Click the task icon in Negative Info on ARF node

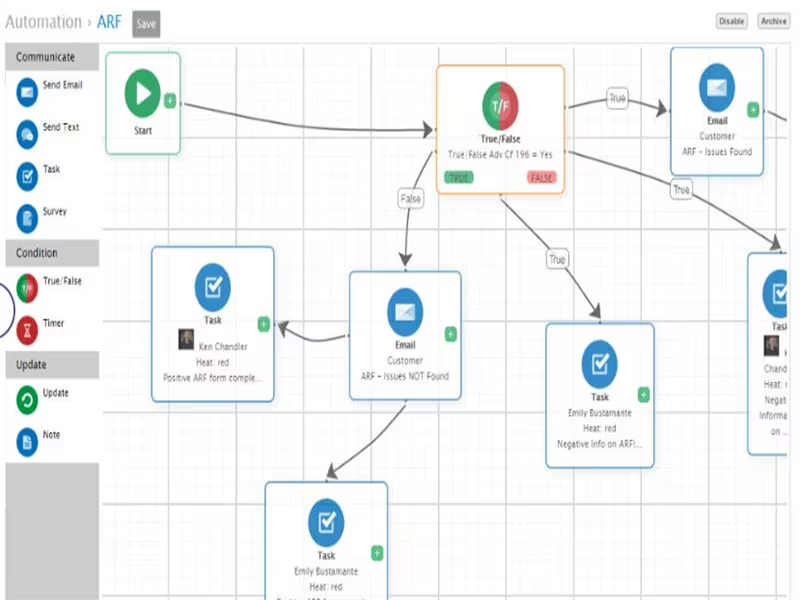click(599, 364)
